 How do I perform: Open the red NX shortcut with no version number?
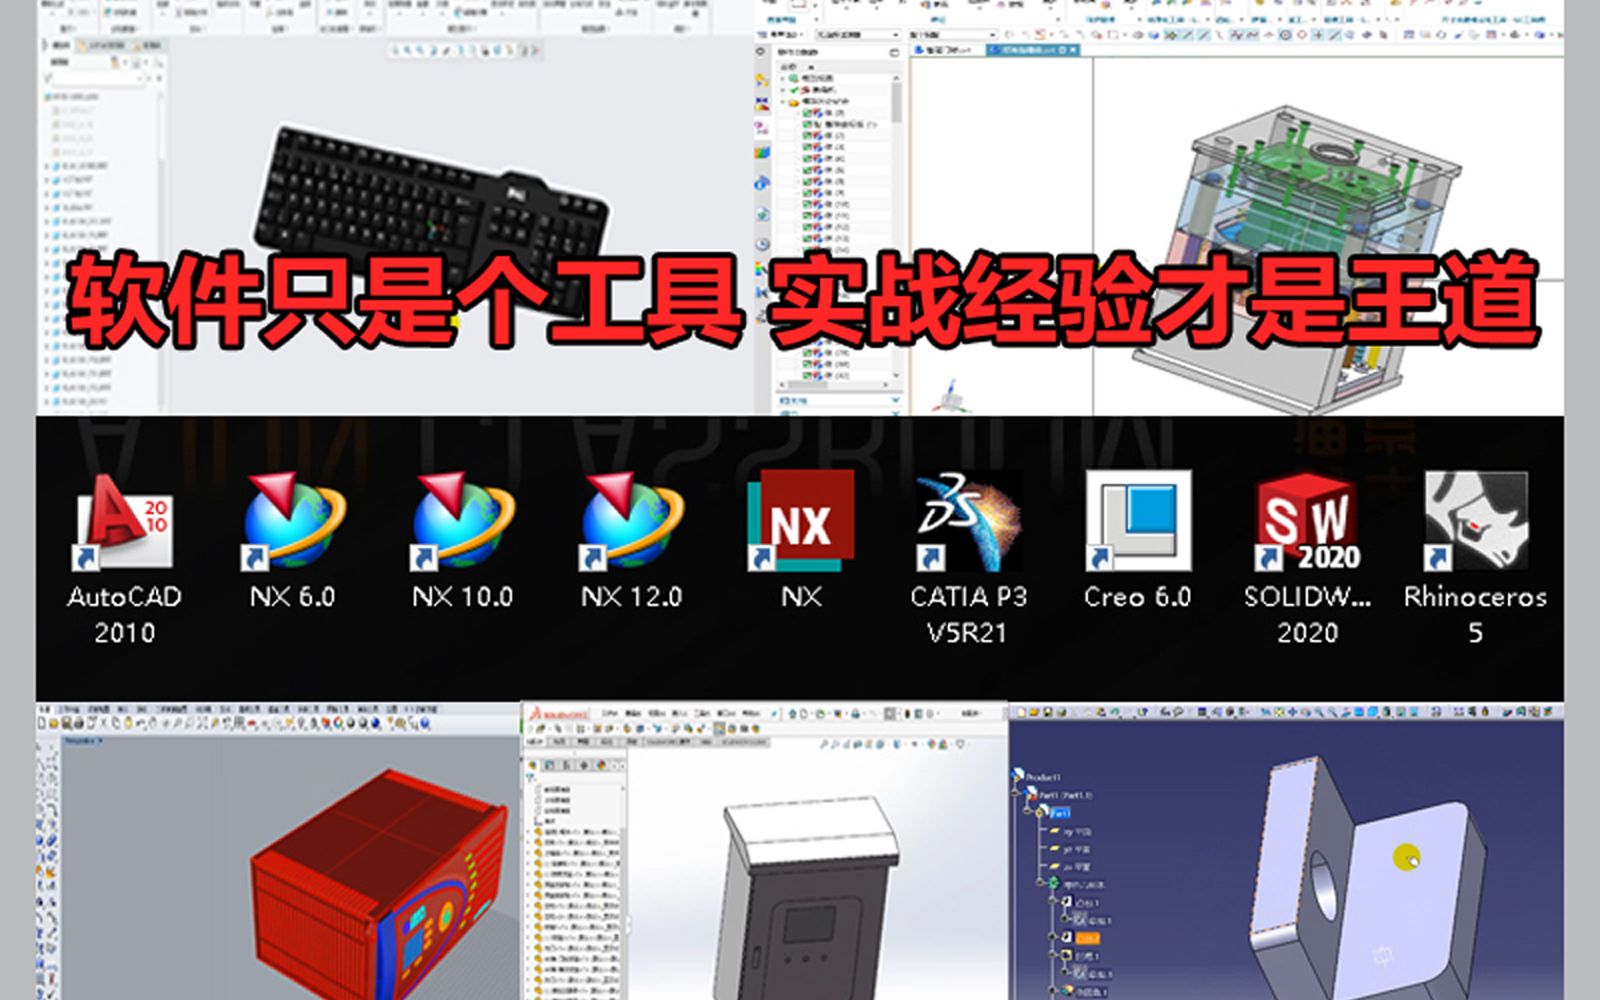point(801,541)
